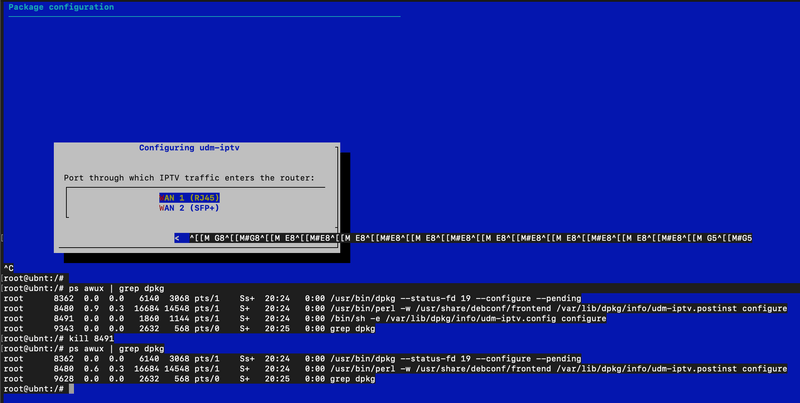
Task: Click PID 9343 in the process list
Action: coord(64,329)
